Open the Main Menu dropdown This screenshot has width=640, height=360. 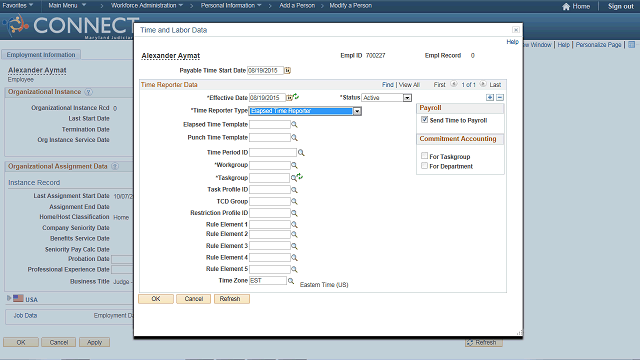click(67, 5)
